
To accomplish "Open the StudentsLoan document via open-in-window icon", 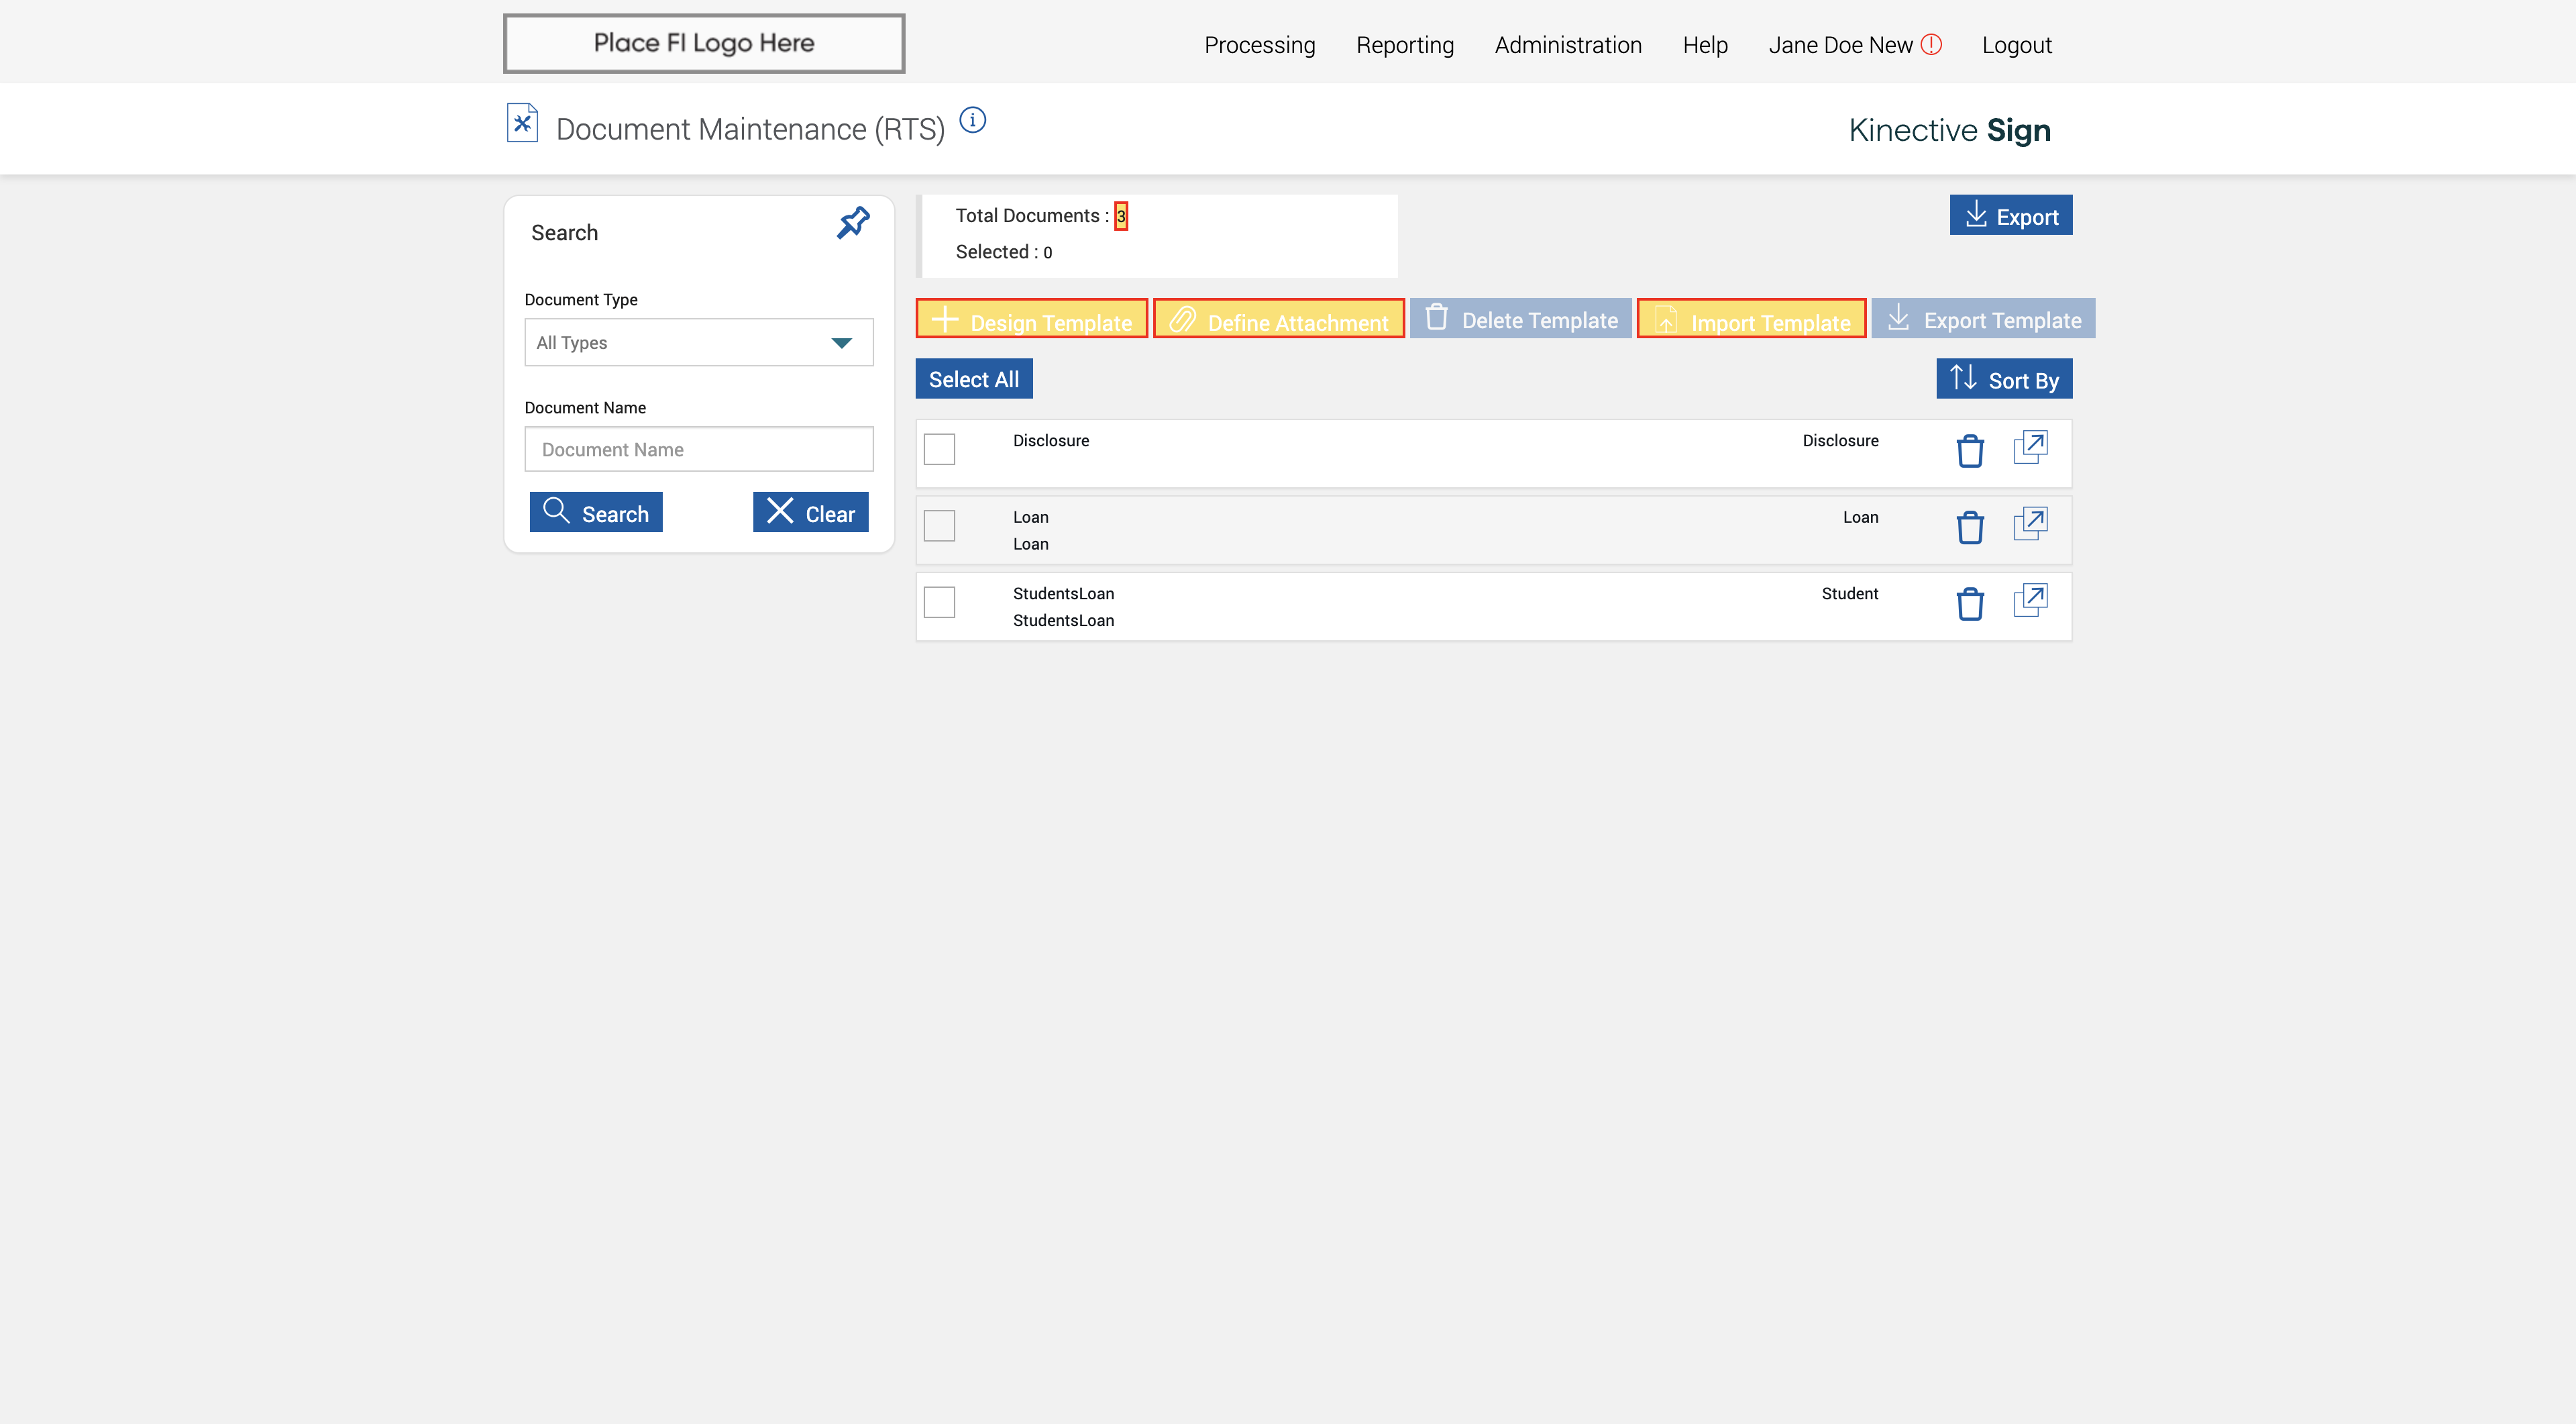I will coord(2030,600).
